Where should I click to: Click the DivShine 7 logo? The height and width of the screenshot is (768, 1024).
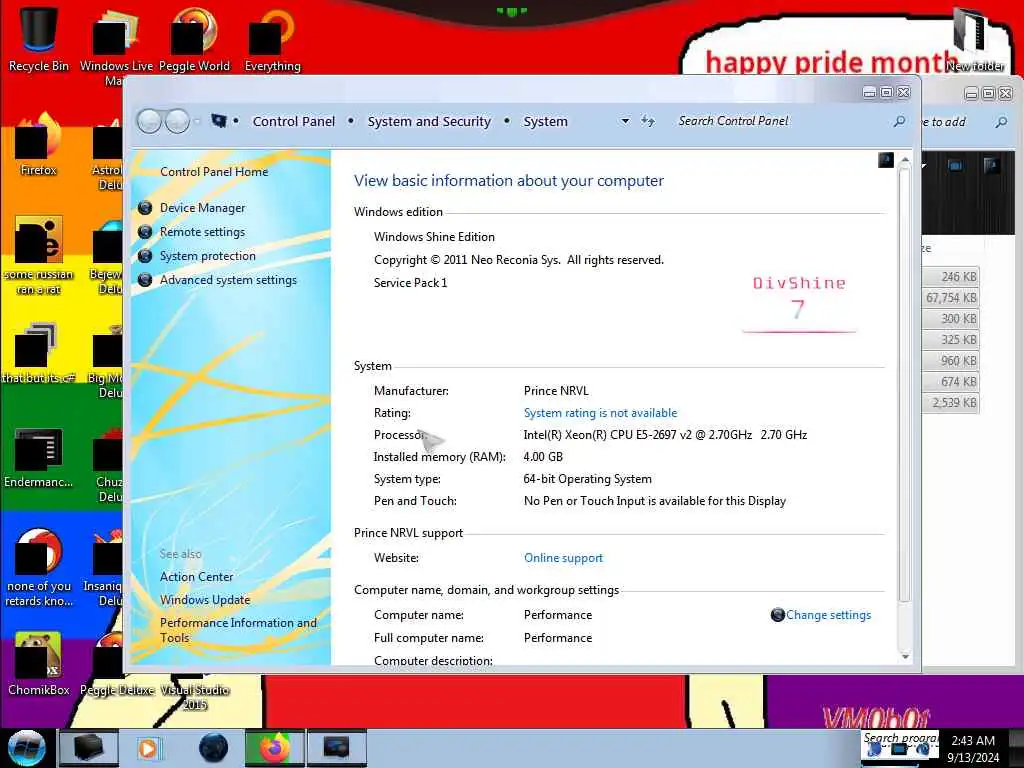pyautogui.click(x=799, y=302)
